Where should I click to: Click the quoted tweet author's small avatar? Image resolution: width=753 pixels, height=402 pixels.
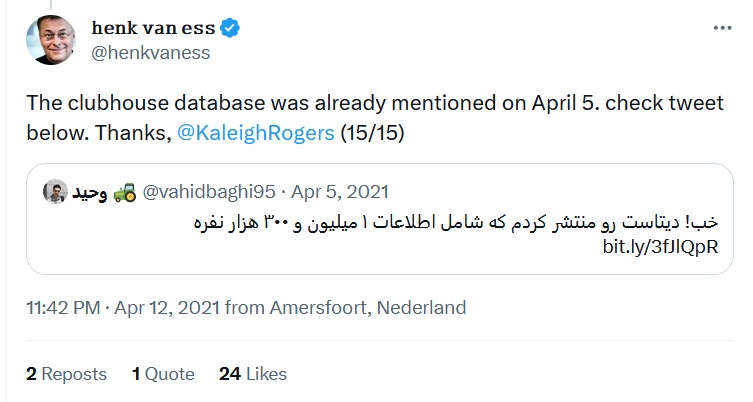(59, 191)
